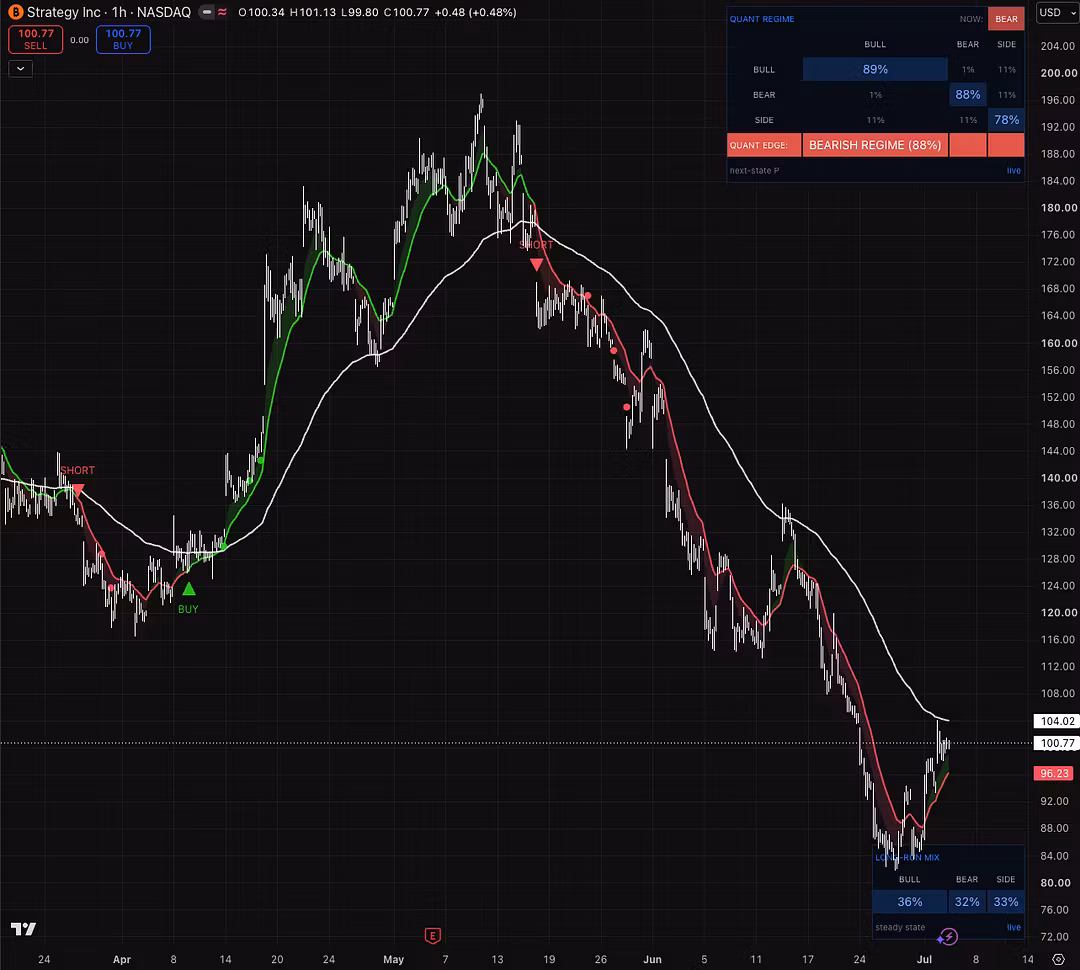Screen dimensions: 1080x970
Task: Click the orange Bitcoin symbol logo
Action: 15,12
